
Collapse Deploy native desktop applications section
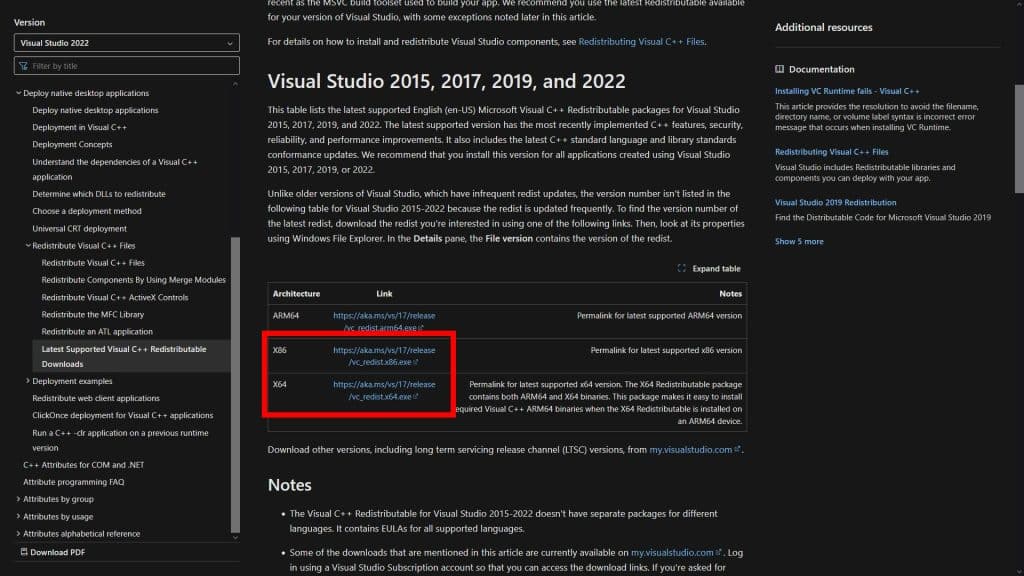coord(18,93)
